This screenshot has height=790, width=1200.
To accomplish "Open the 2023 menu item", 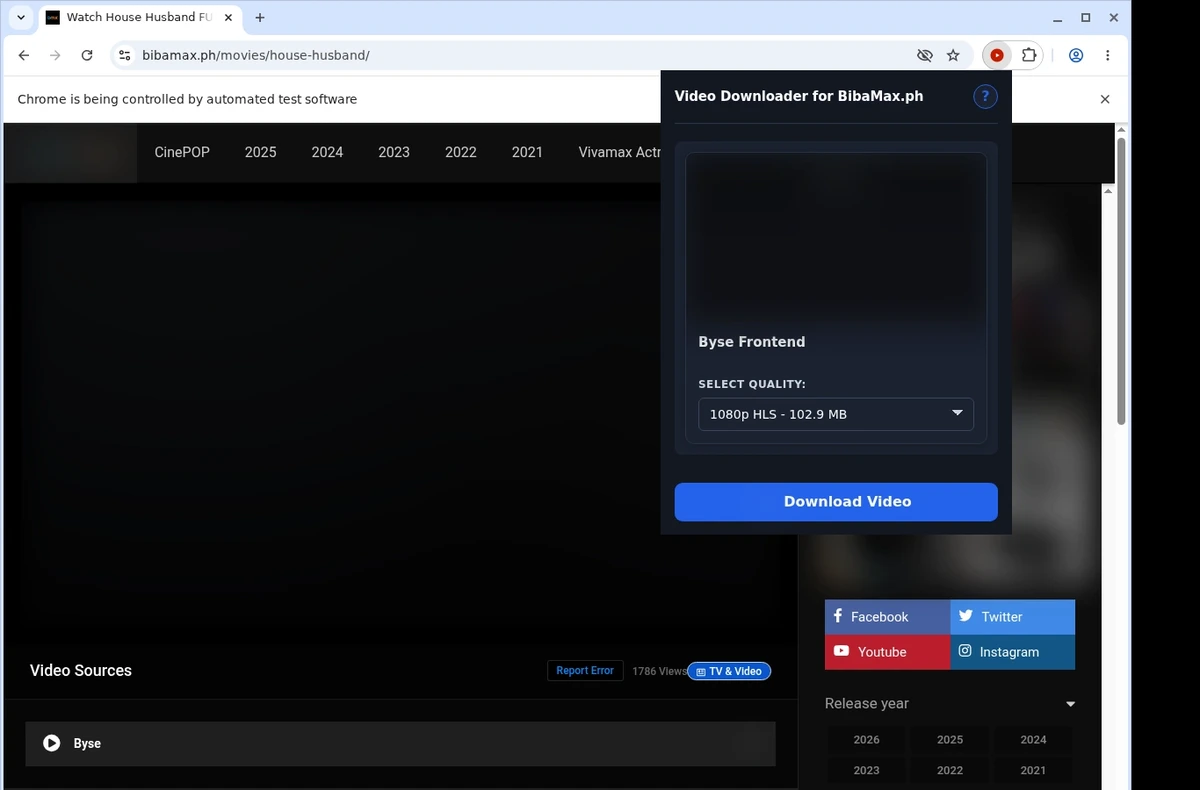I will pyautogui.click(x=394, y=152).
